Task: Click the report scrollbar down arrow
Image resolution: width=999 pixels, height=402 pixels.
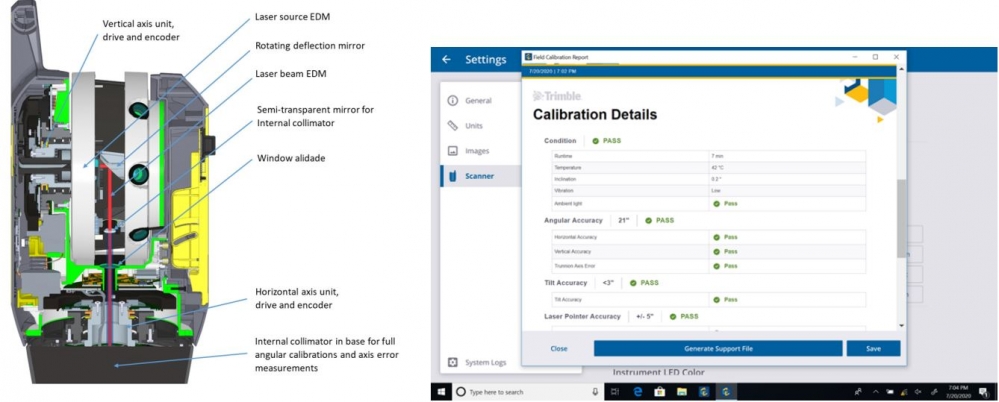Action: [x=900, y=326]
